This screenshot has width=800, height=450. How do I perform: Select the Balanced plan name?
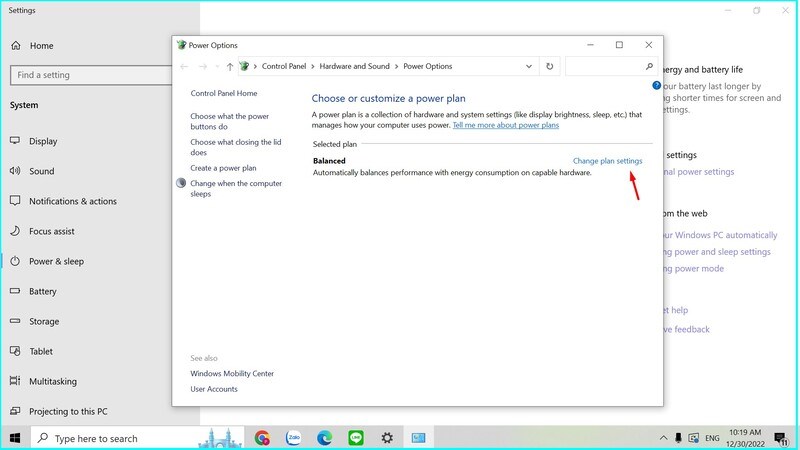pyautogui.click(x=329, y=161)
